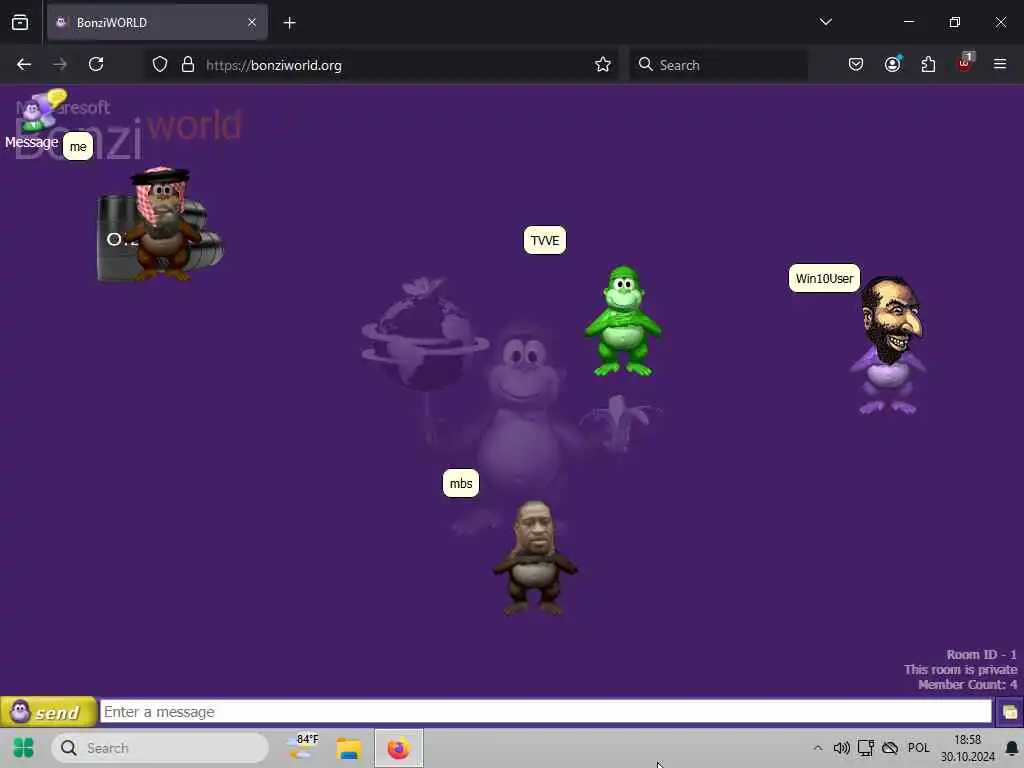This screenshot has height=768, width=1024.
Task: Click the gorilla with keffiyeh character
Action: (x=161, y=224)
